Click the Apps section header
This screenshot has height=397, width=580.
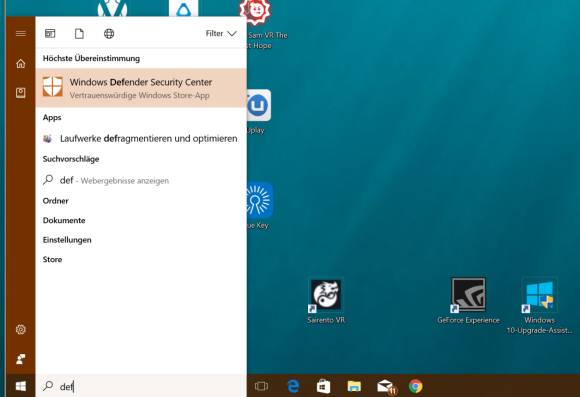[52, 118]
